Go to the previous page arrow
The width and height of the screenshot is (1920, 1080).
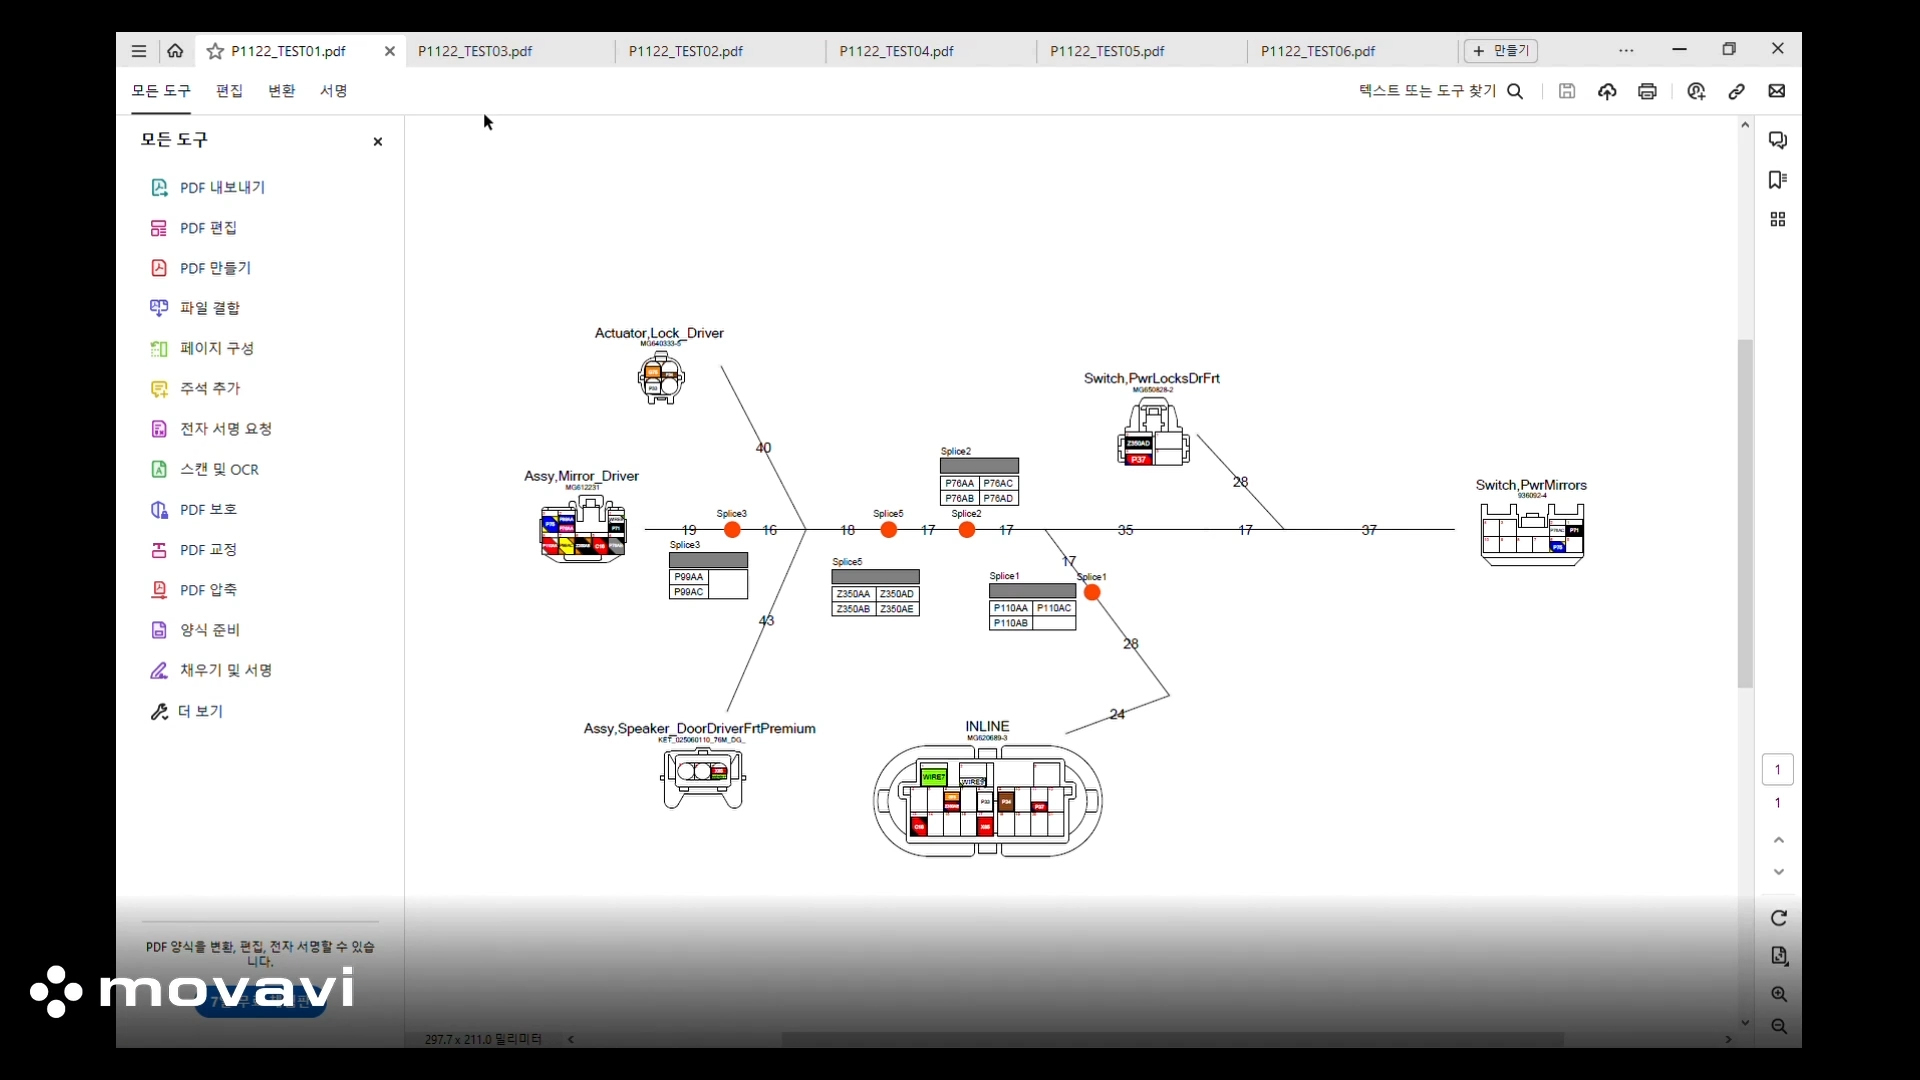[x=1779, y=840]
